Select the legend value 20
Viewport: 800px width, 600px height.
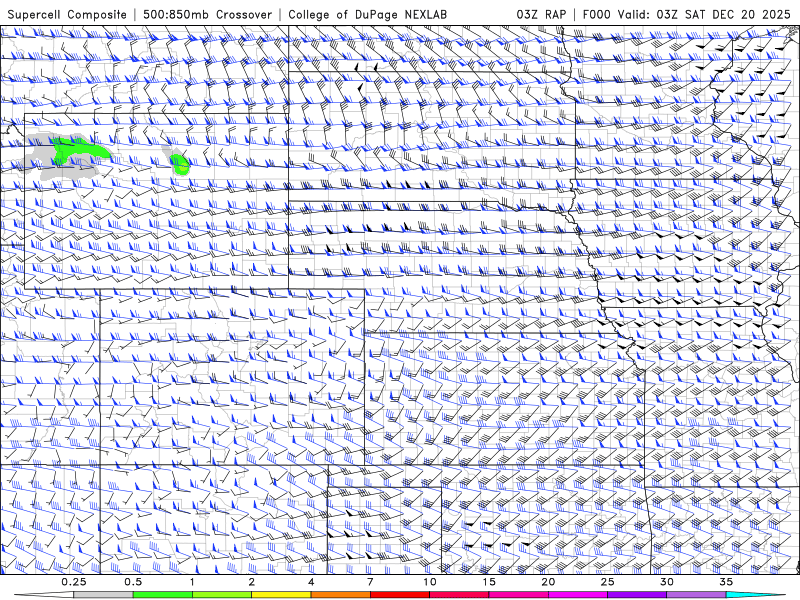[548, 582]
